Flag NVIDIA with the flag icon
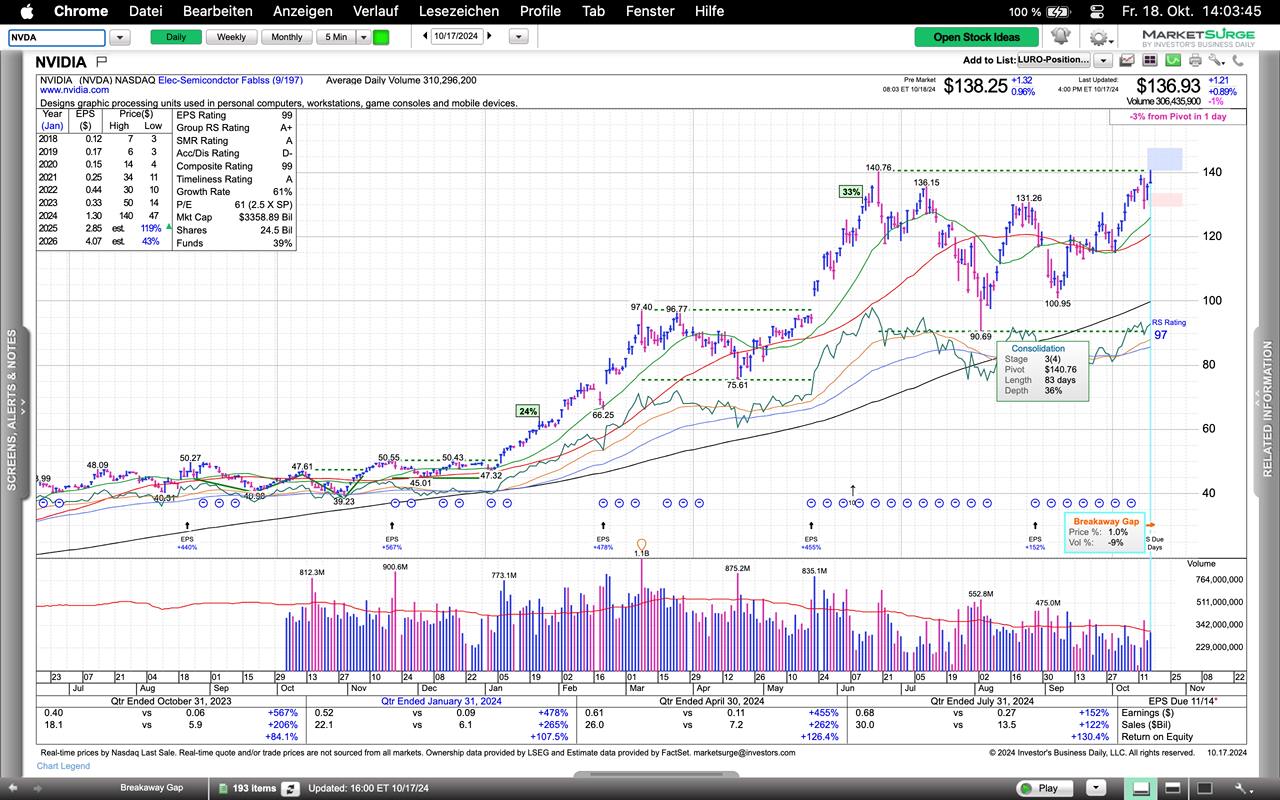Screen dimensions: 1280x800 coord(101,62)
